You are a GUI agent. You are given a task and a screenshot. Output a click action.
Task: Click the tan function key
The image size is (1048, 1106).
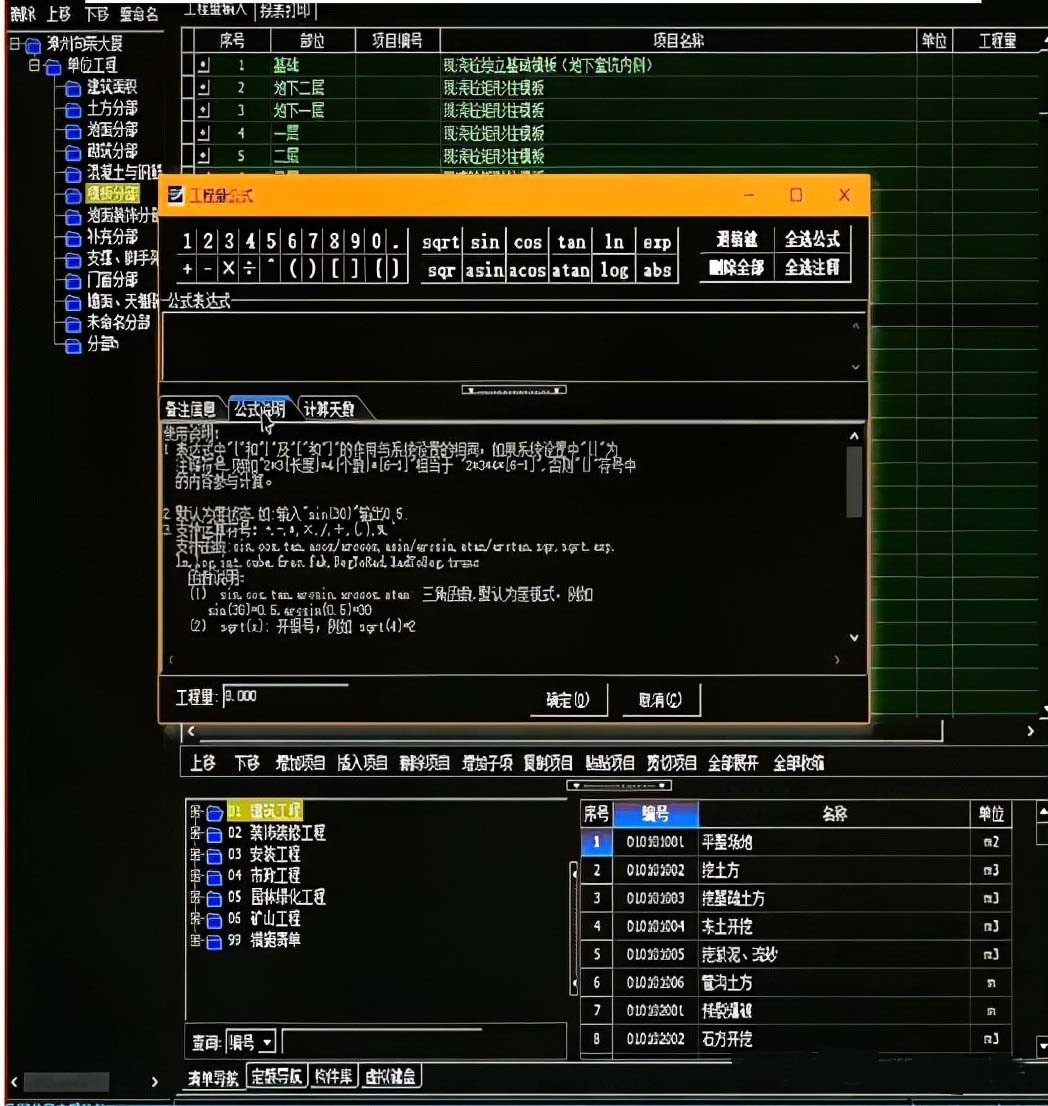(x=571, y=242)
